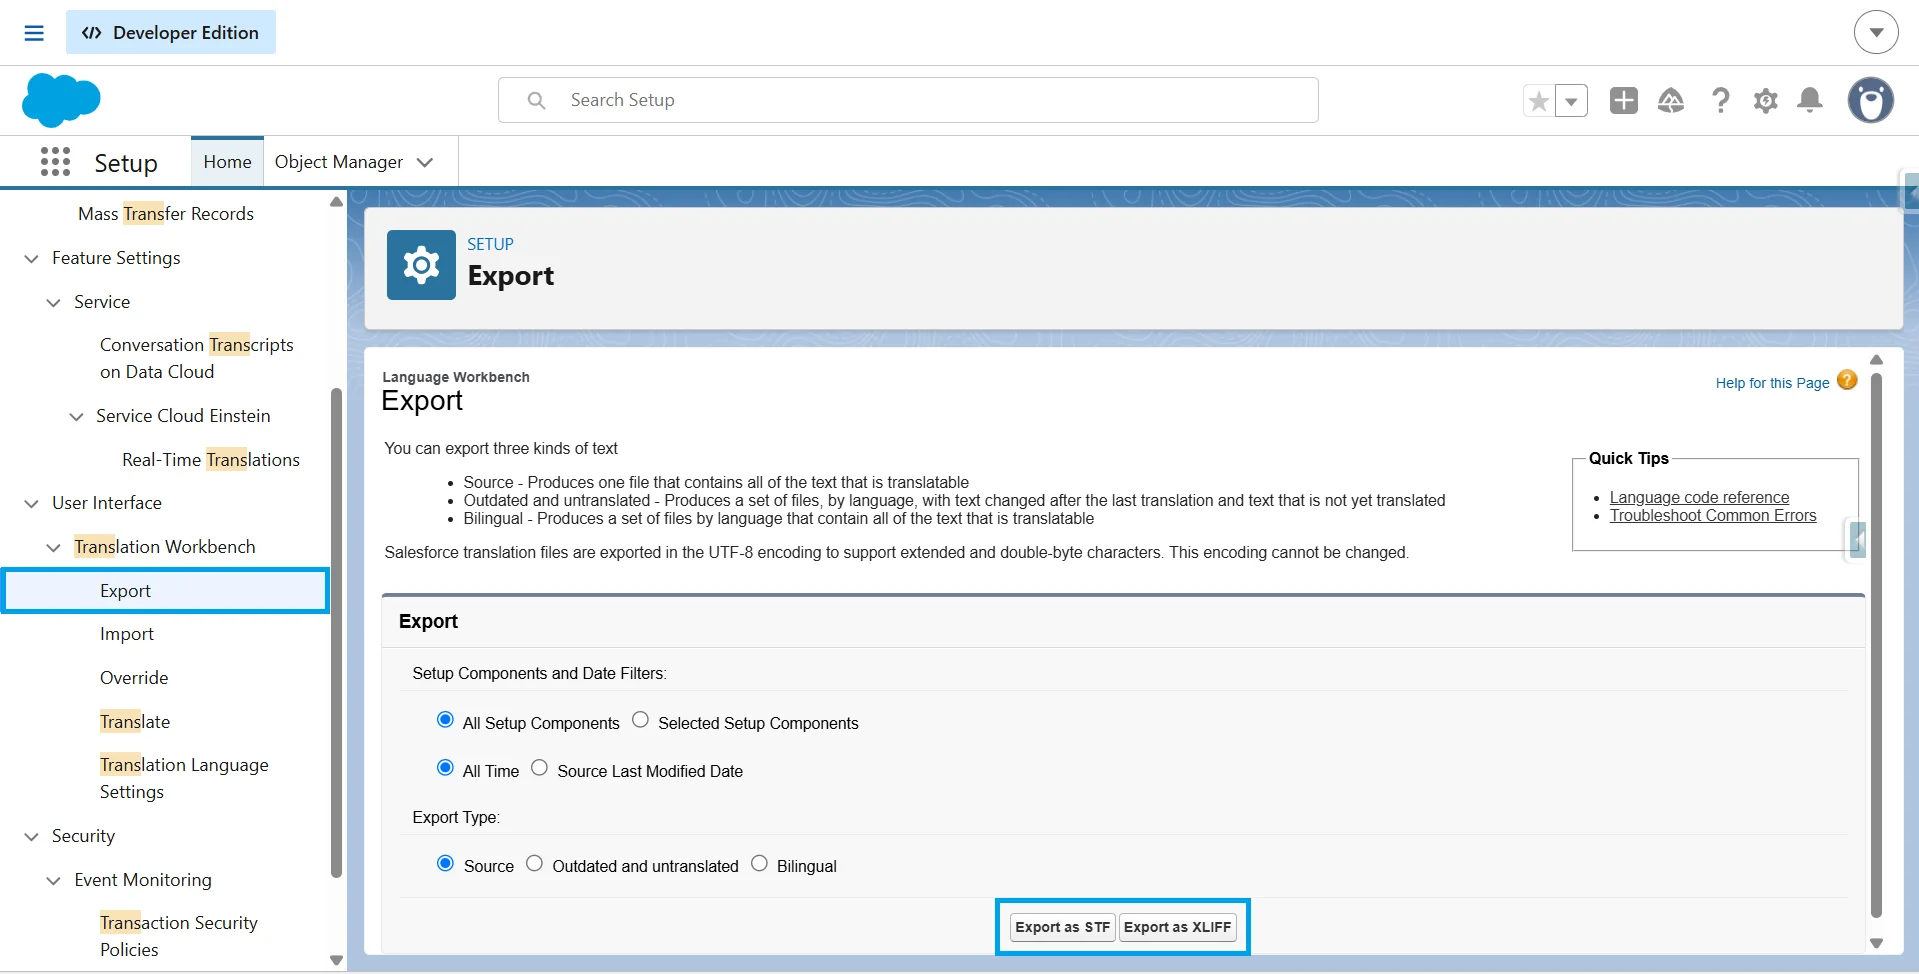Select All Setup Components radio
The height and width of the screenshot is (974, 1919).
tap(446, 720)
